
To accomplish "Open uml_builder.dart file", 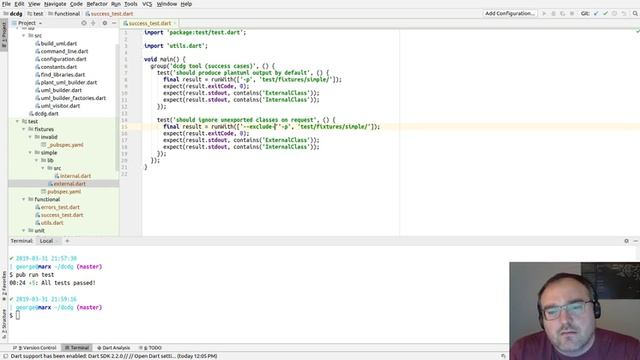I will coord(58,90).
